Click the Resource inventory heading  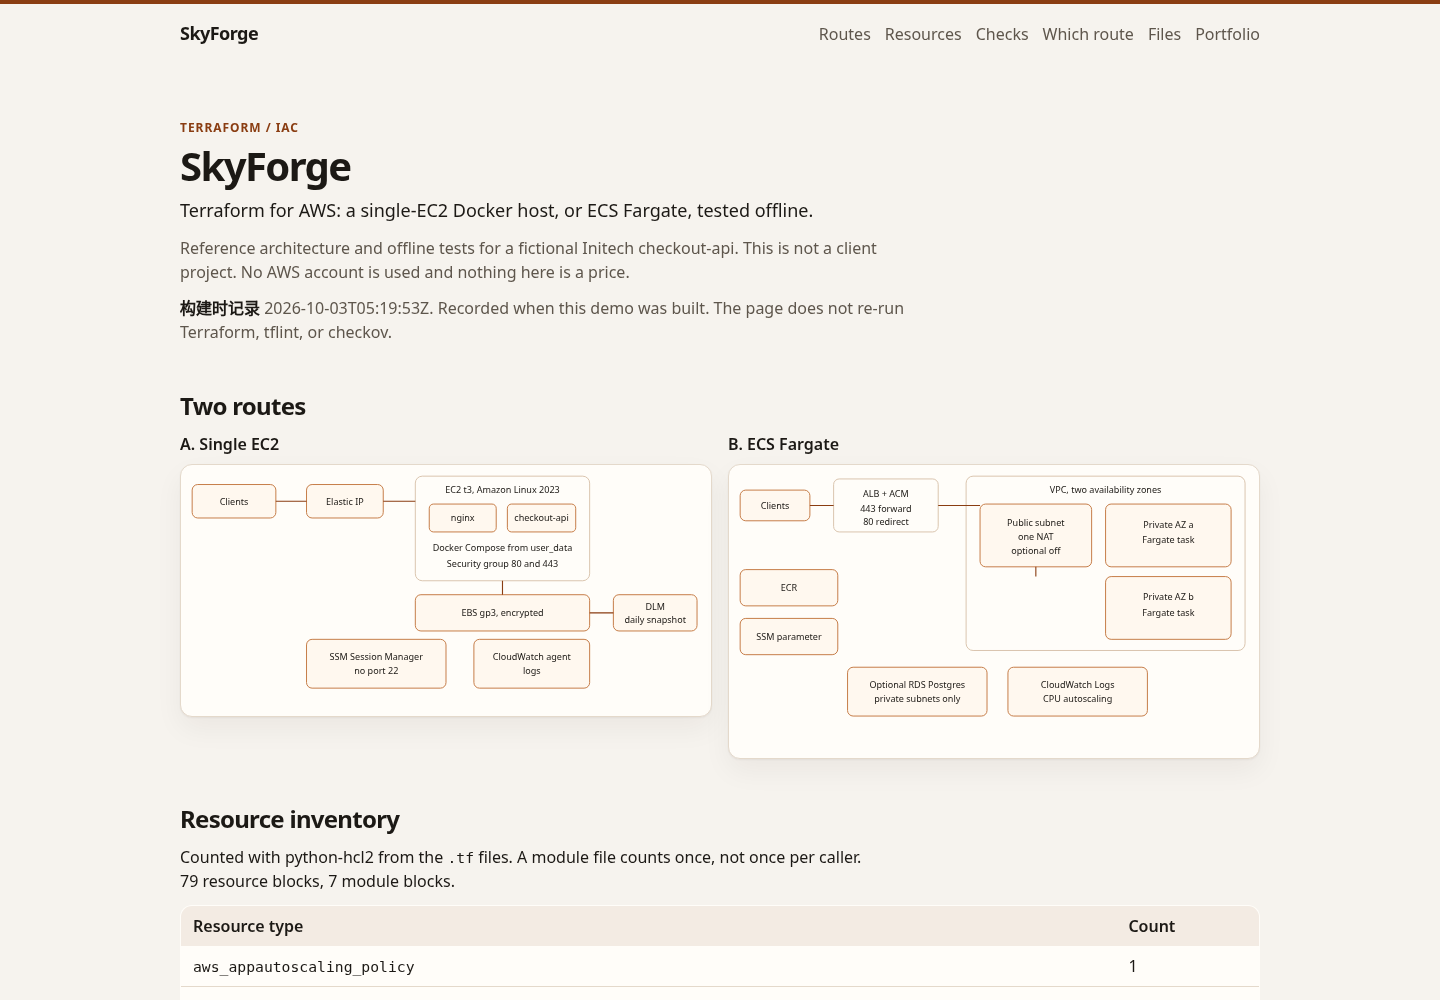[290, 820]
